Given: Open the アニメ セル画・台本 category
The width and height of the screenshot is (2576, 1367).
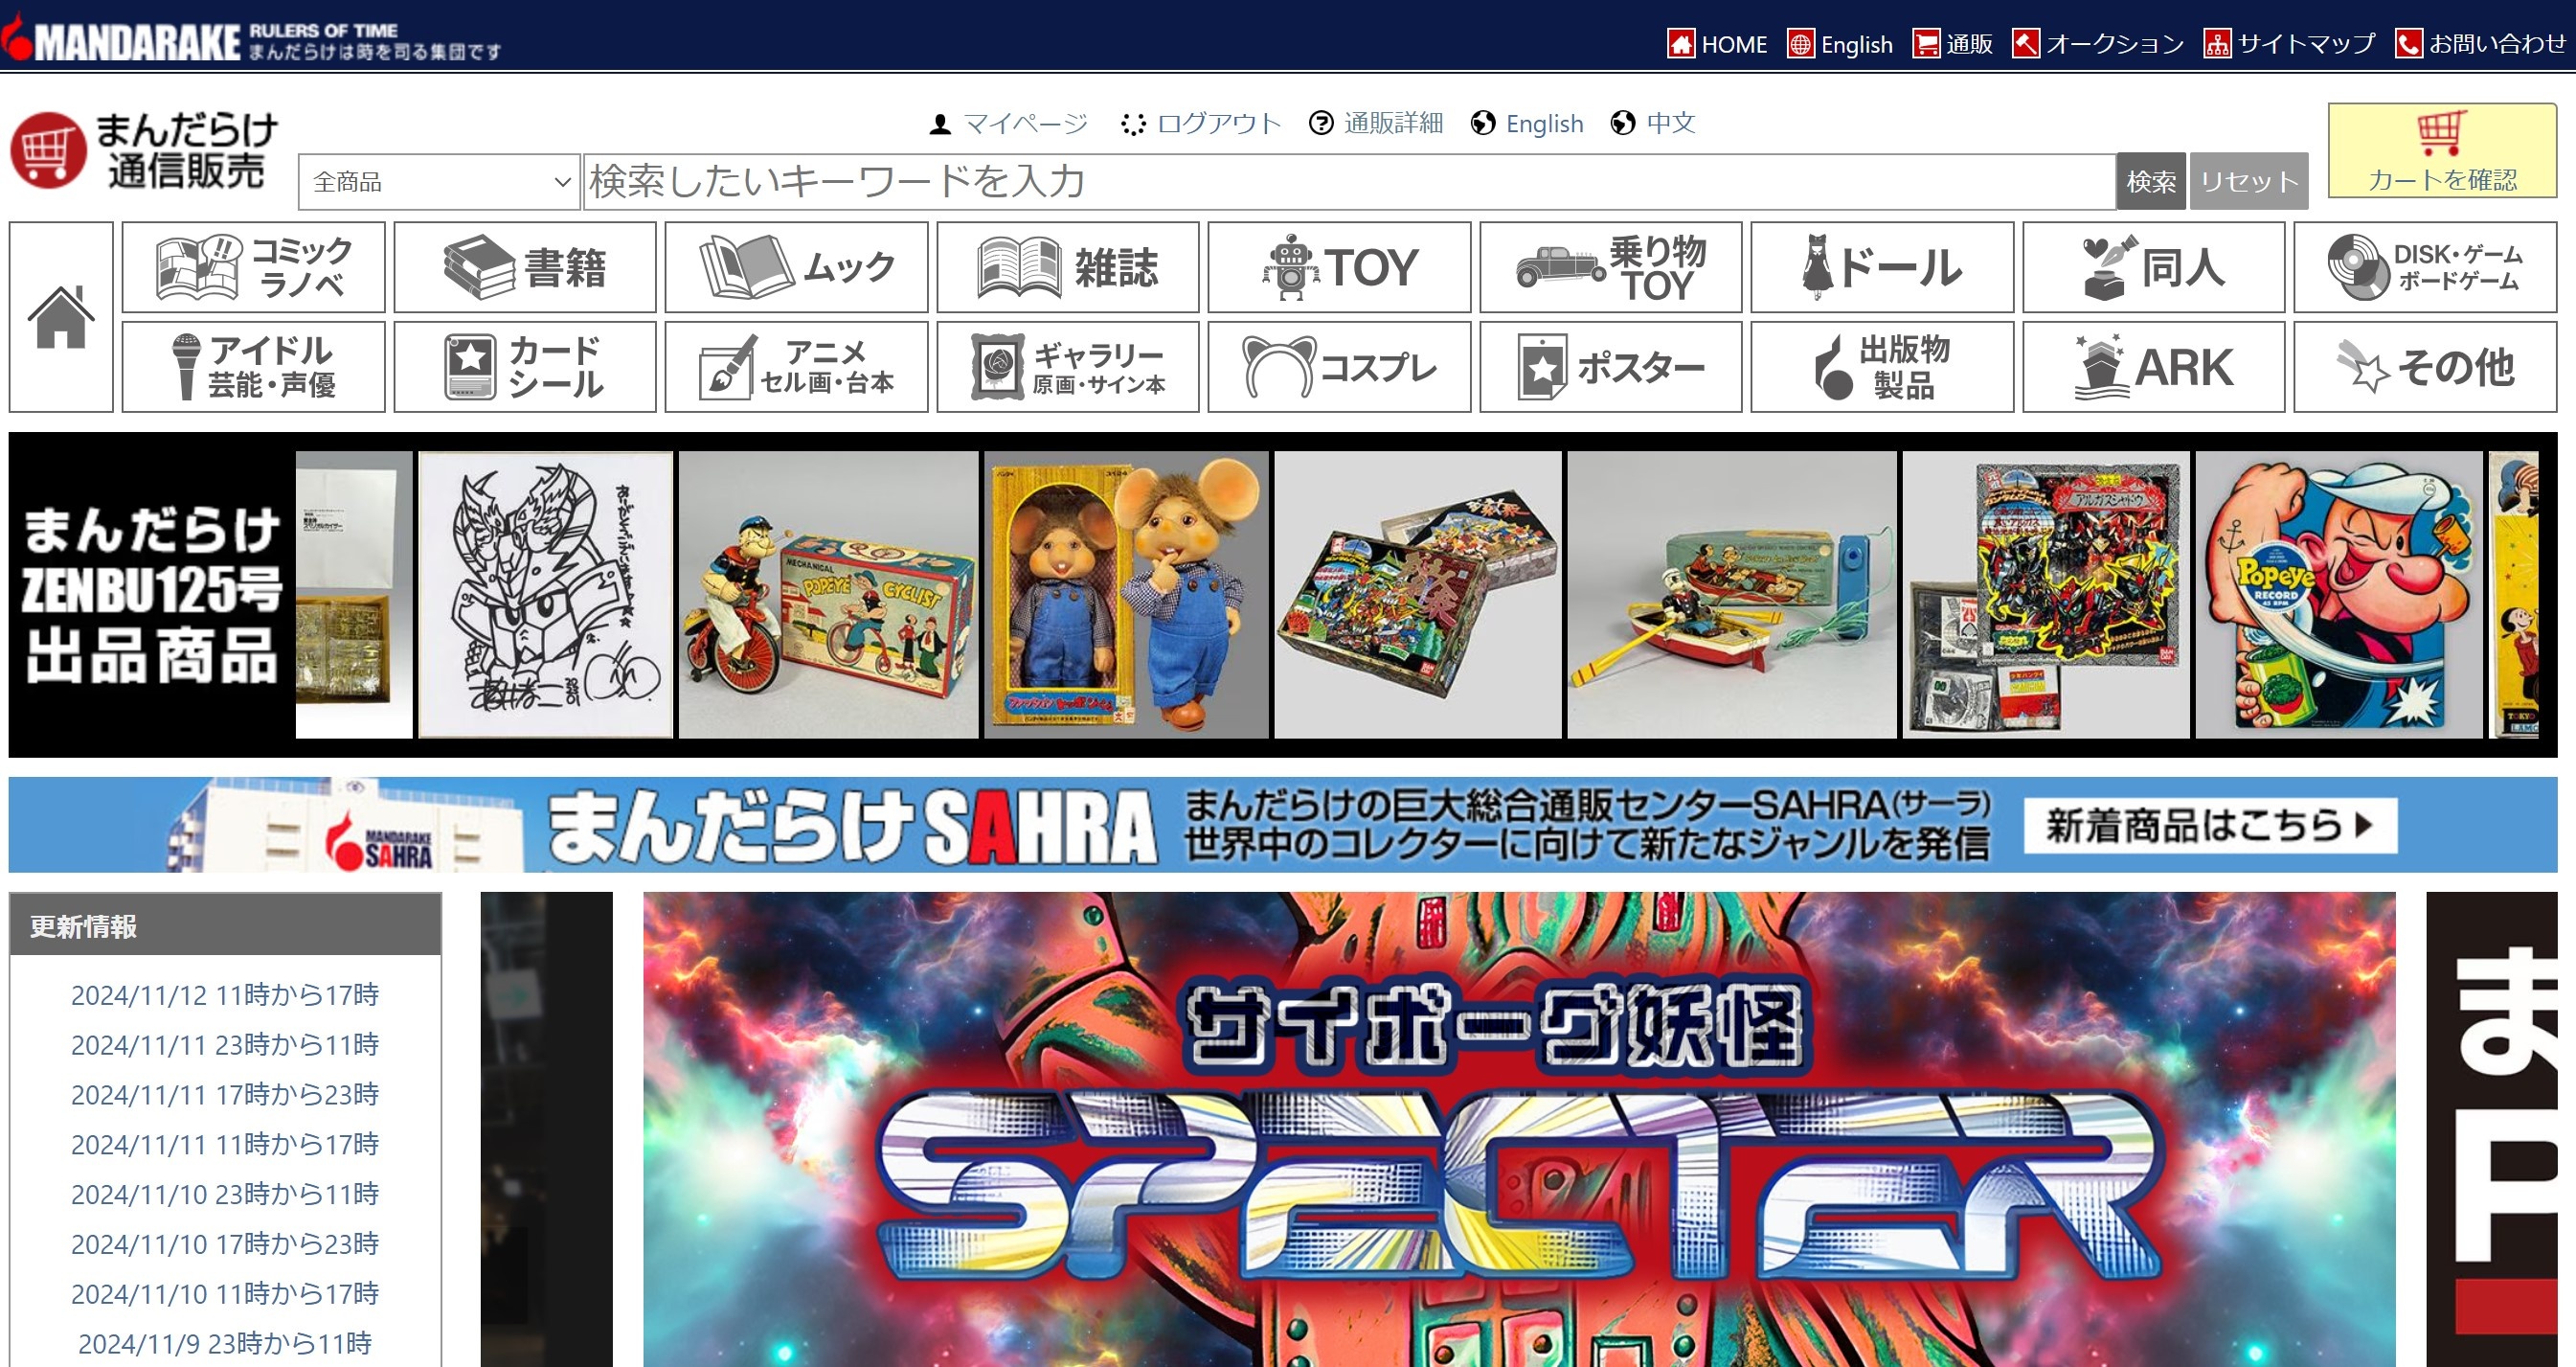Looking at the screenshot, I should (796, 367).
